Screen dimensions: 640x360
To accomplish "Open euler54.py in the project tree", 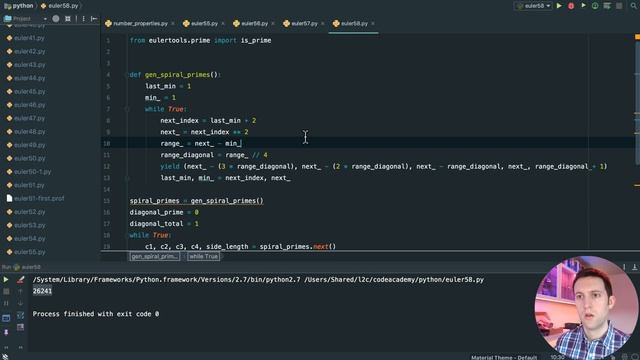I will pyautogui.click(x=26, y=239).
